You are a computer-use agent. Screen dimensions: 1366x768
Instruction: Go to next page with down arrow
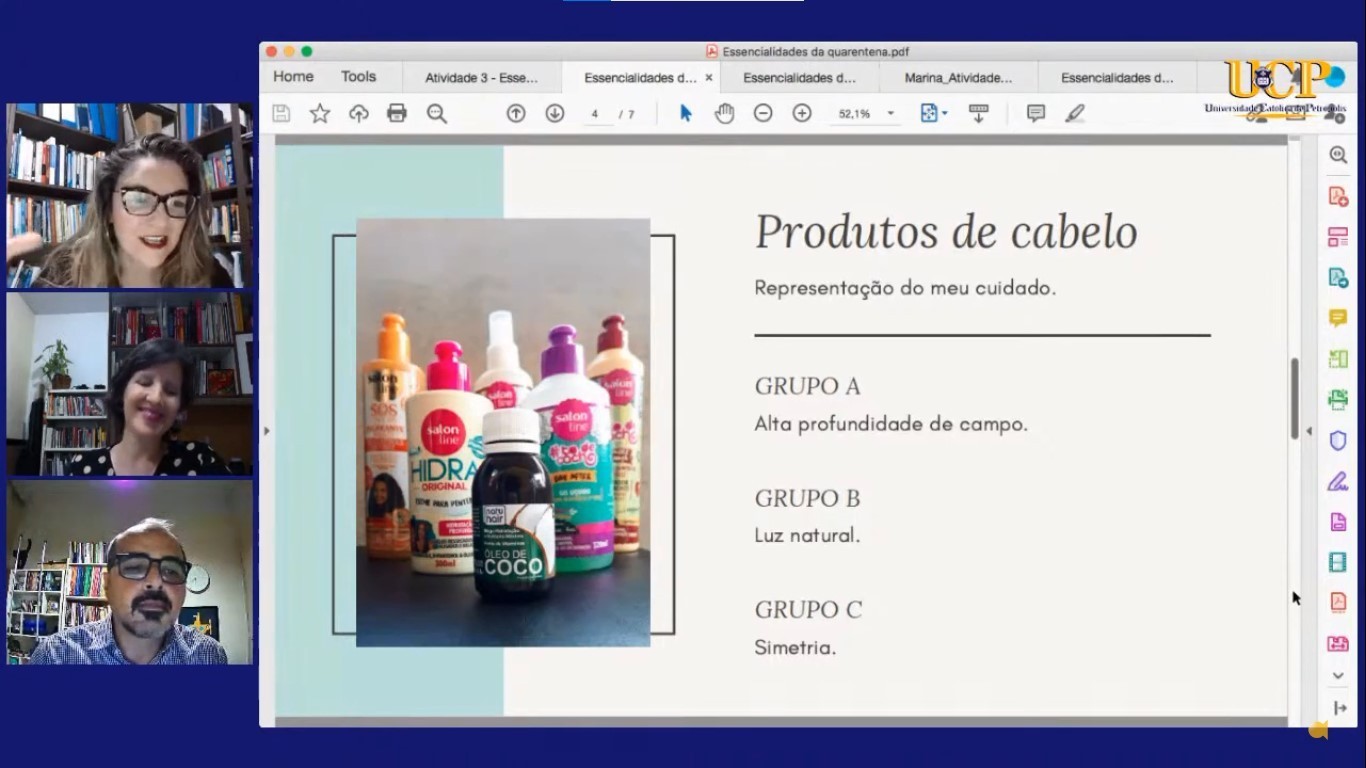point(555,114)
